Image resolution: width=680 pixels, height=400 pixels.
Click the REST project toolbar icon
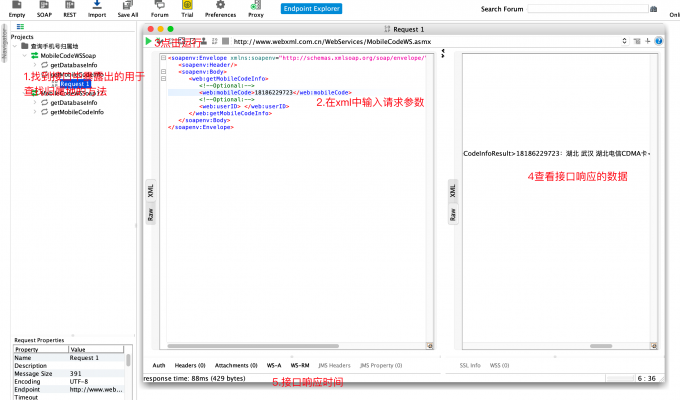coord(69,9)
